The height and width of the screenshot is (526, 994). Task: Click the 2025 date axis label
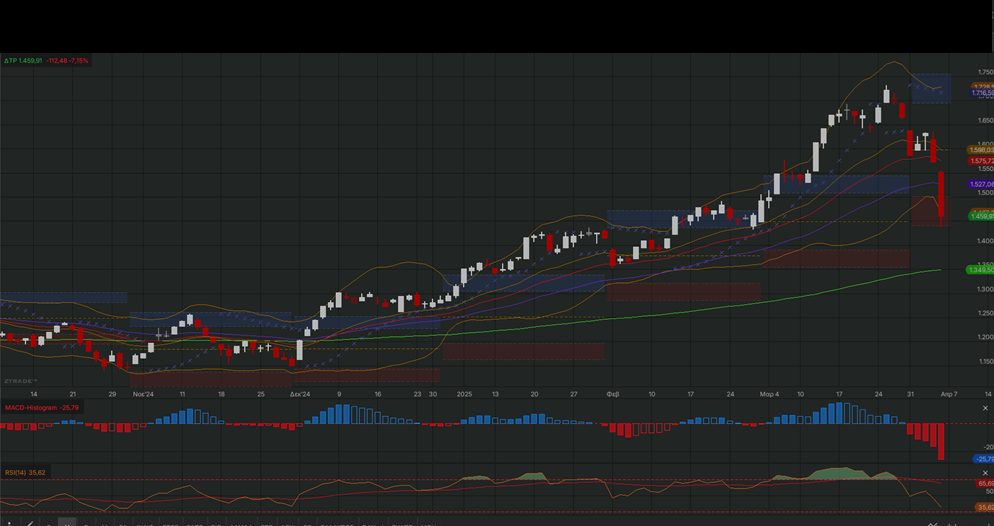click(465, 394)
